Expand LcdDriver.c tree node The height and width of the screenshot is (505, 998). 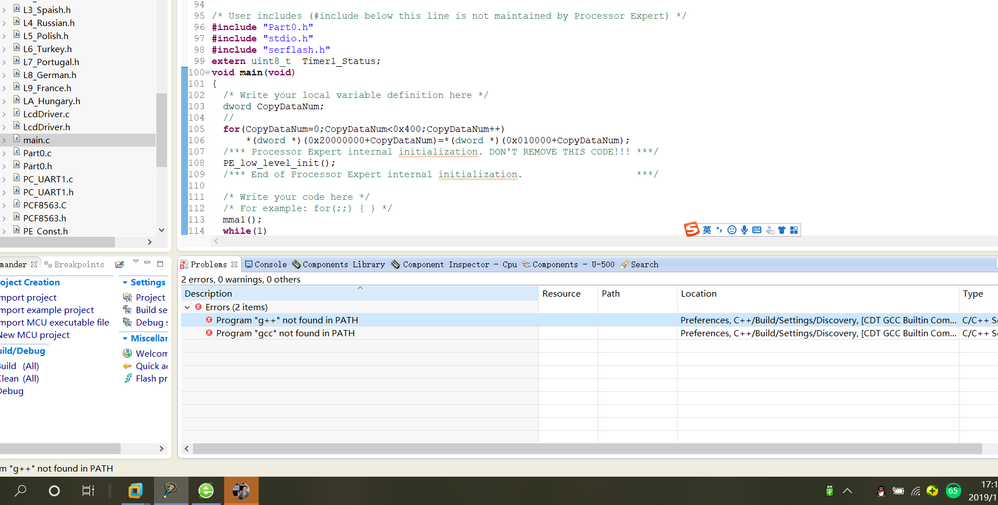click(4, 114)
